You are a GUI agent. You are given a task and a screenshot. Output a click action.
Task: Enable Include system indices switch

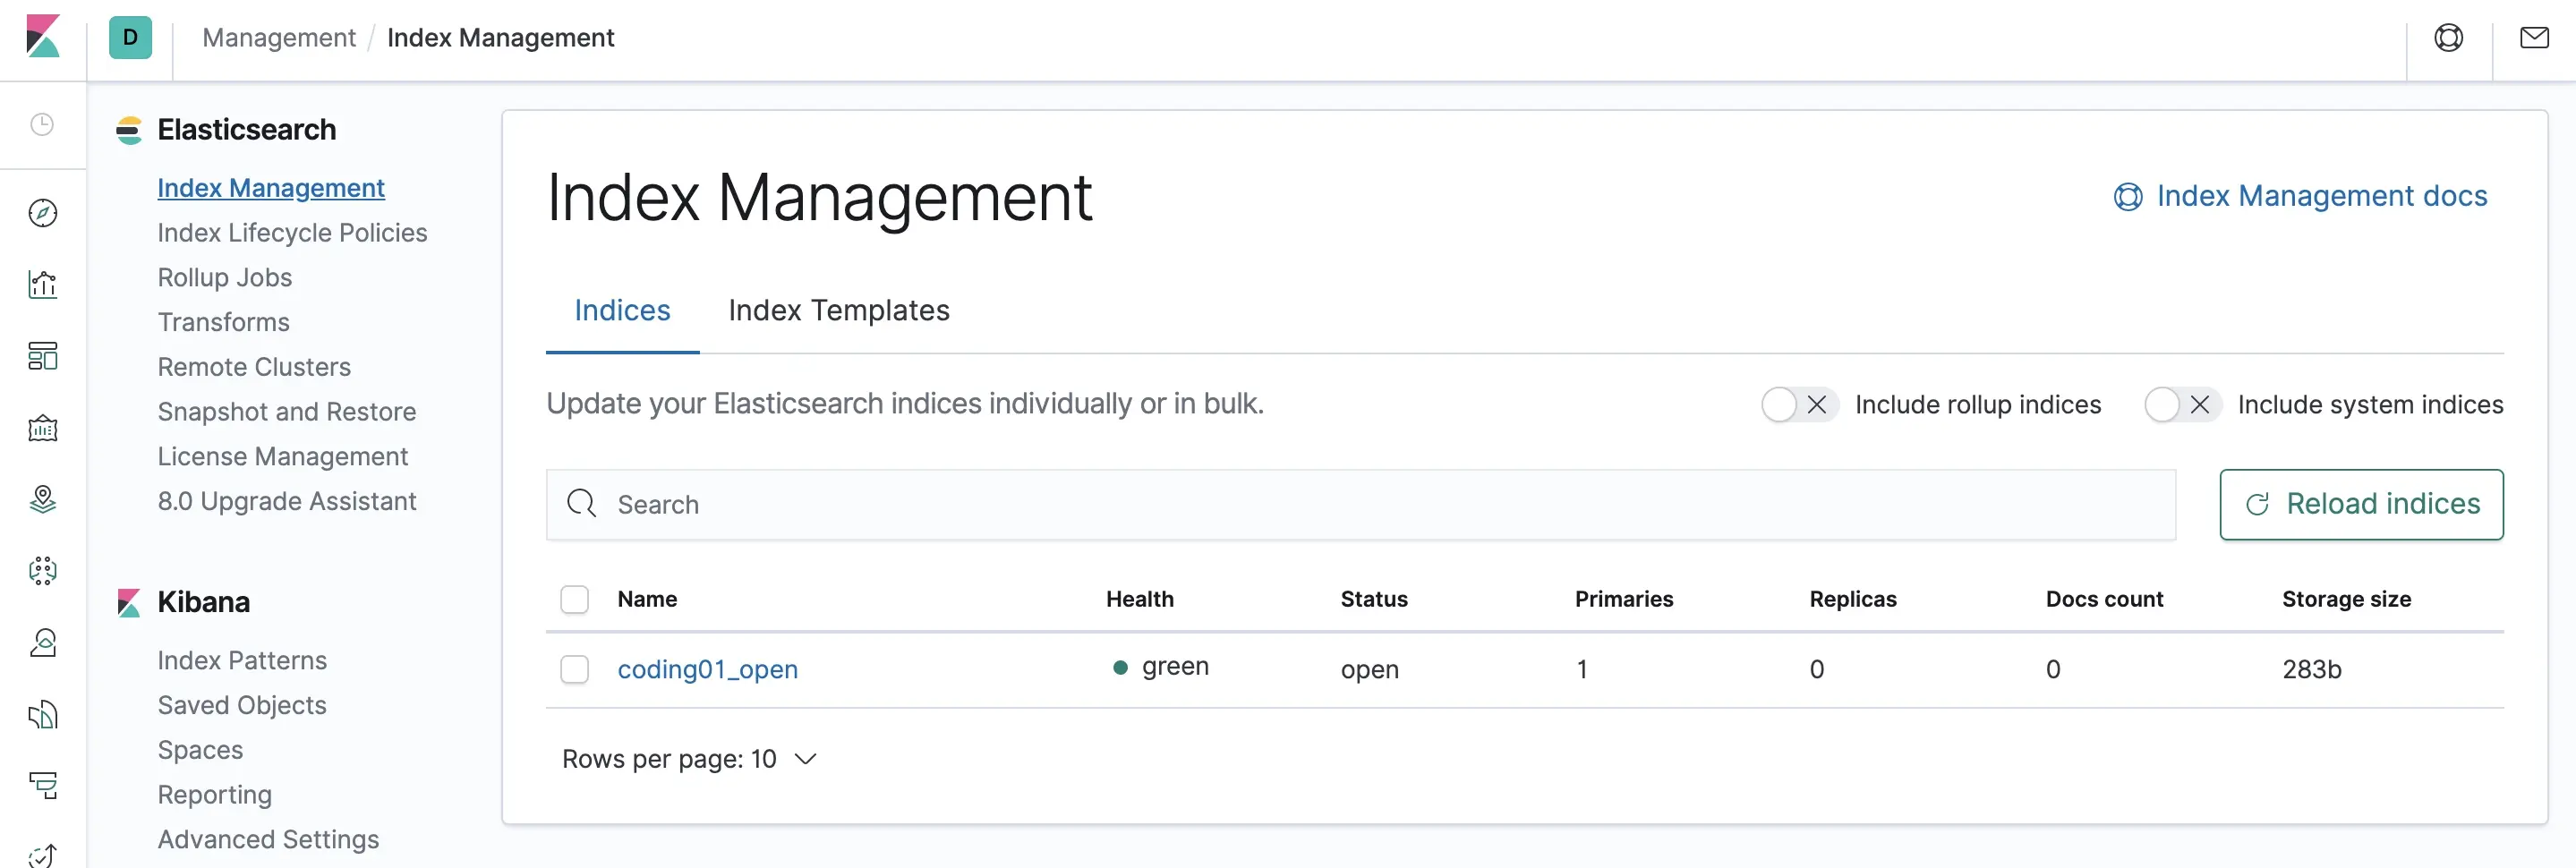[x=2181, y=405]
